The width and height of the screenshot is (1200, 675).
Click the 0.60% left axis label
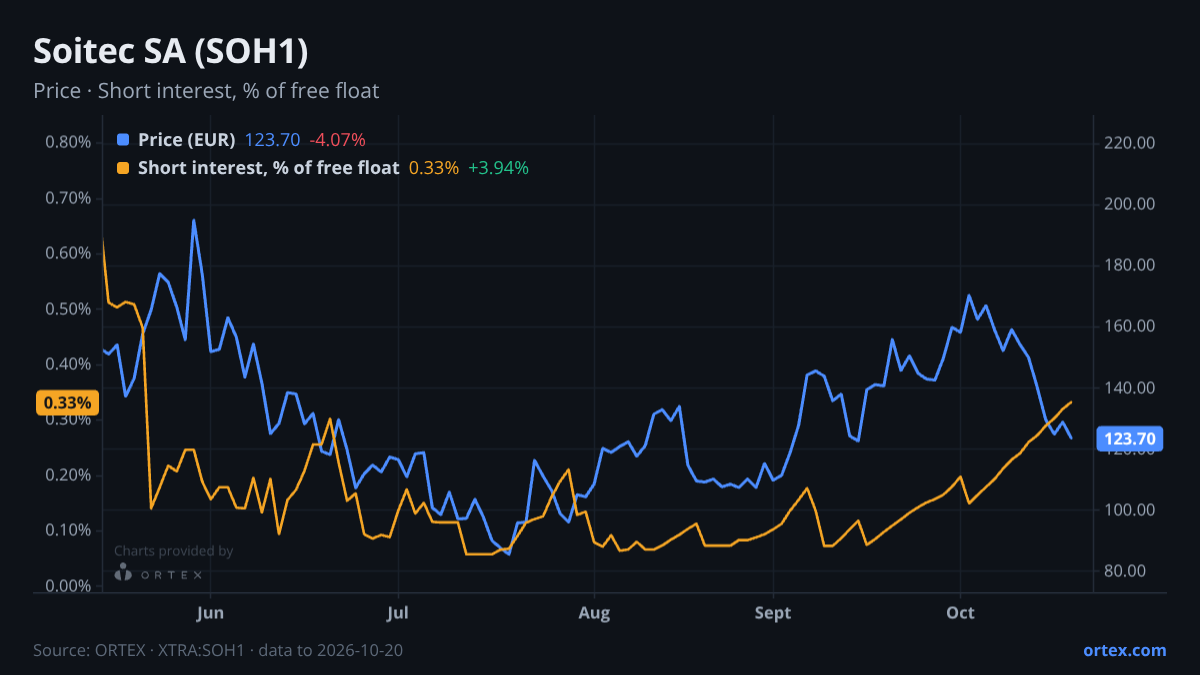click(68, 253)
